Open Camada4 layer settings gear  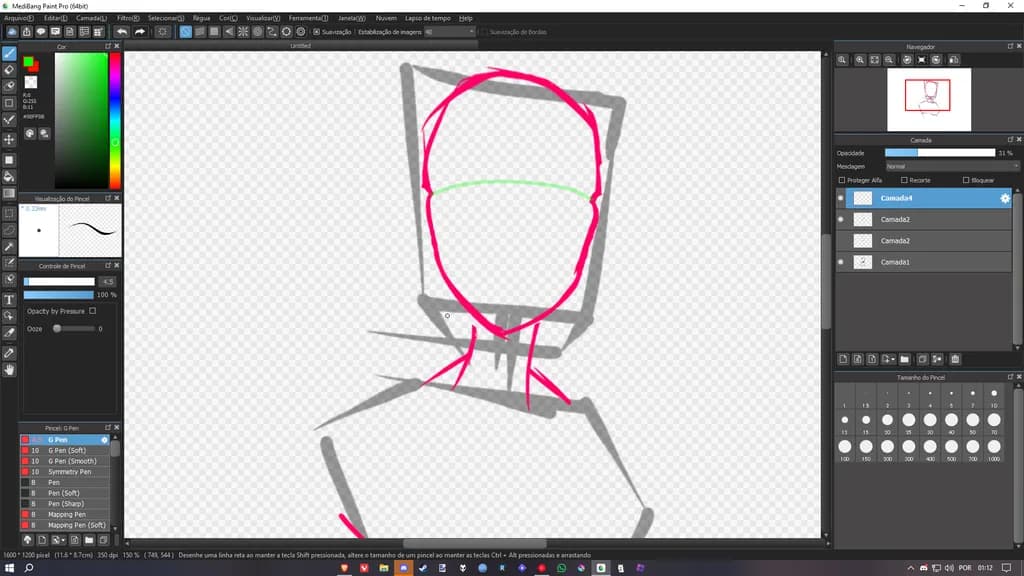[1005, 199]
